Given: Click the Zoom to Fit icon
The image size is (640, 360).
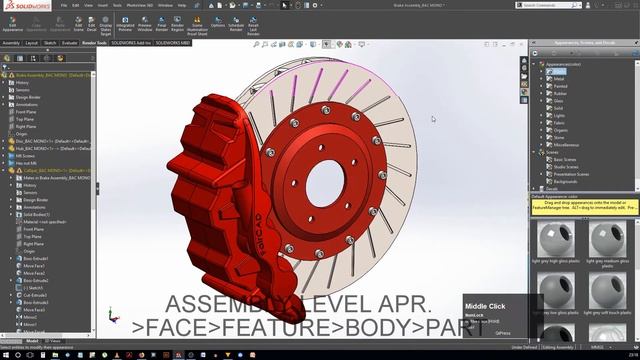Looking at the screenshot, I should point(256,44).
